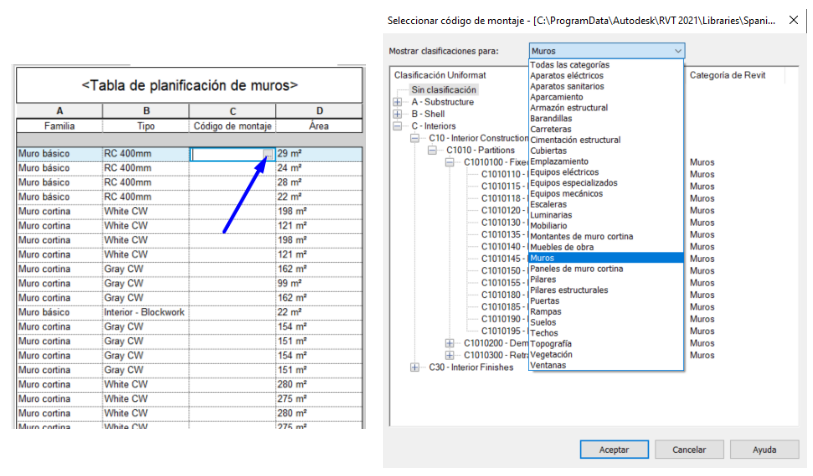The width and height of the screenshot is (813, 476).
Task: Open the Mostrar clasificaciones para dropdown
Action: pos(607,51)
